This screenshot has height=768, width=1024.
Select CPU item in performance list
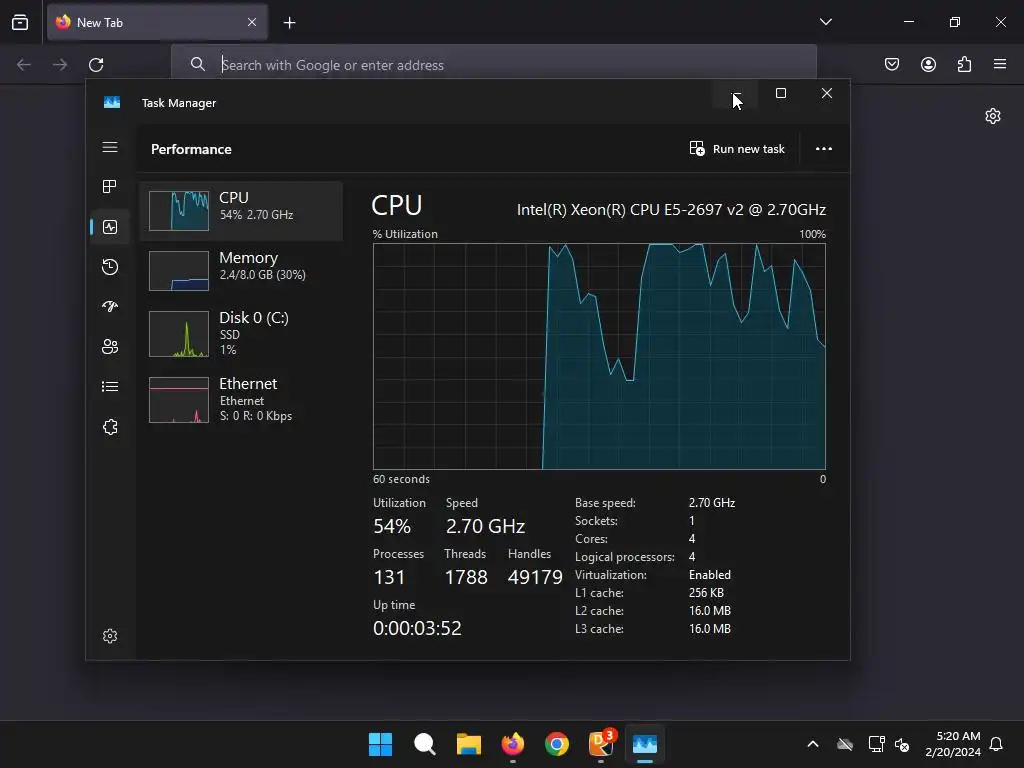[x=241, y=211]
